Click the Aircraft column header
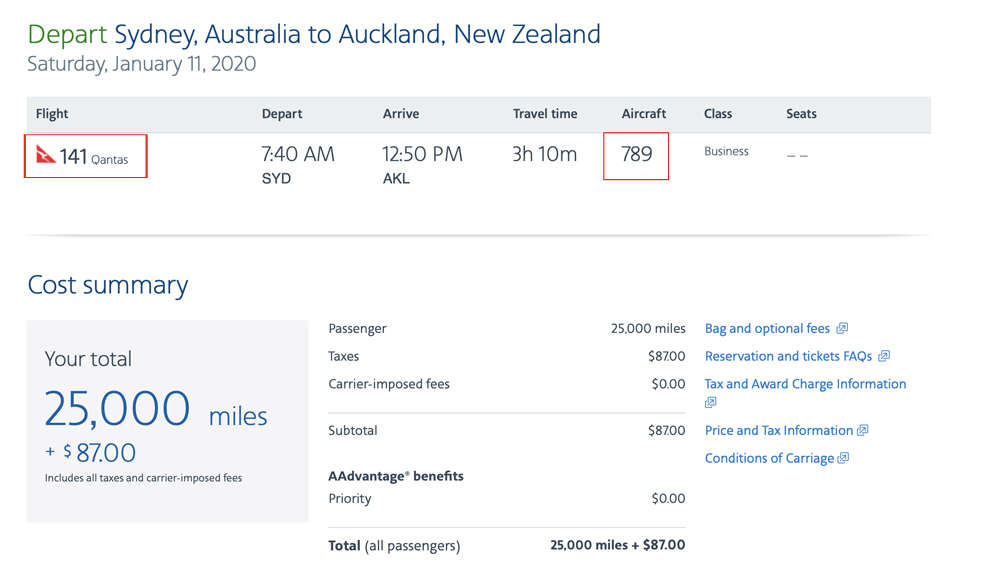The image size is (1000, 579). pyautogui.click(x=643, y=114)
